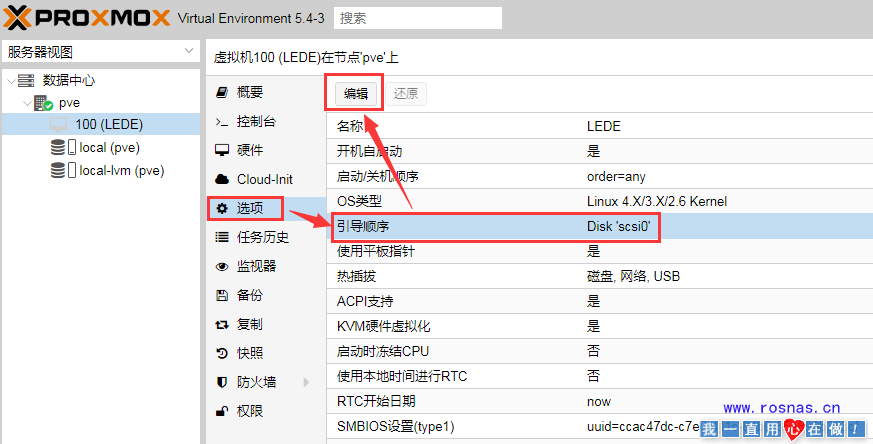
Task: Click the shield icon beside 防火墙
Action: tap(222, 382)
